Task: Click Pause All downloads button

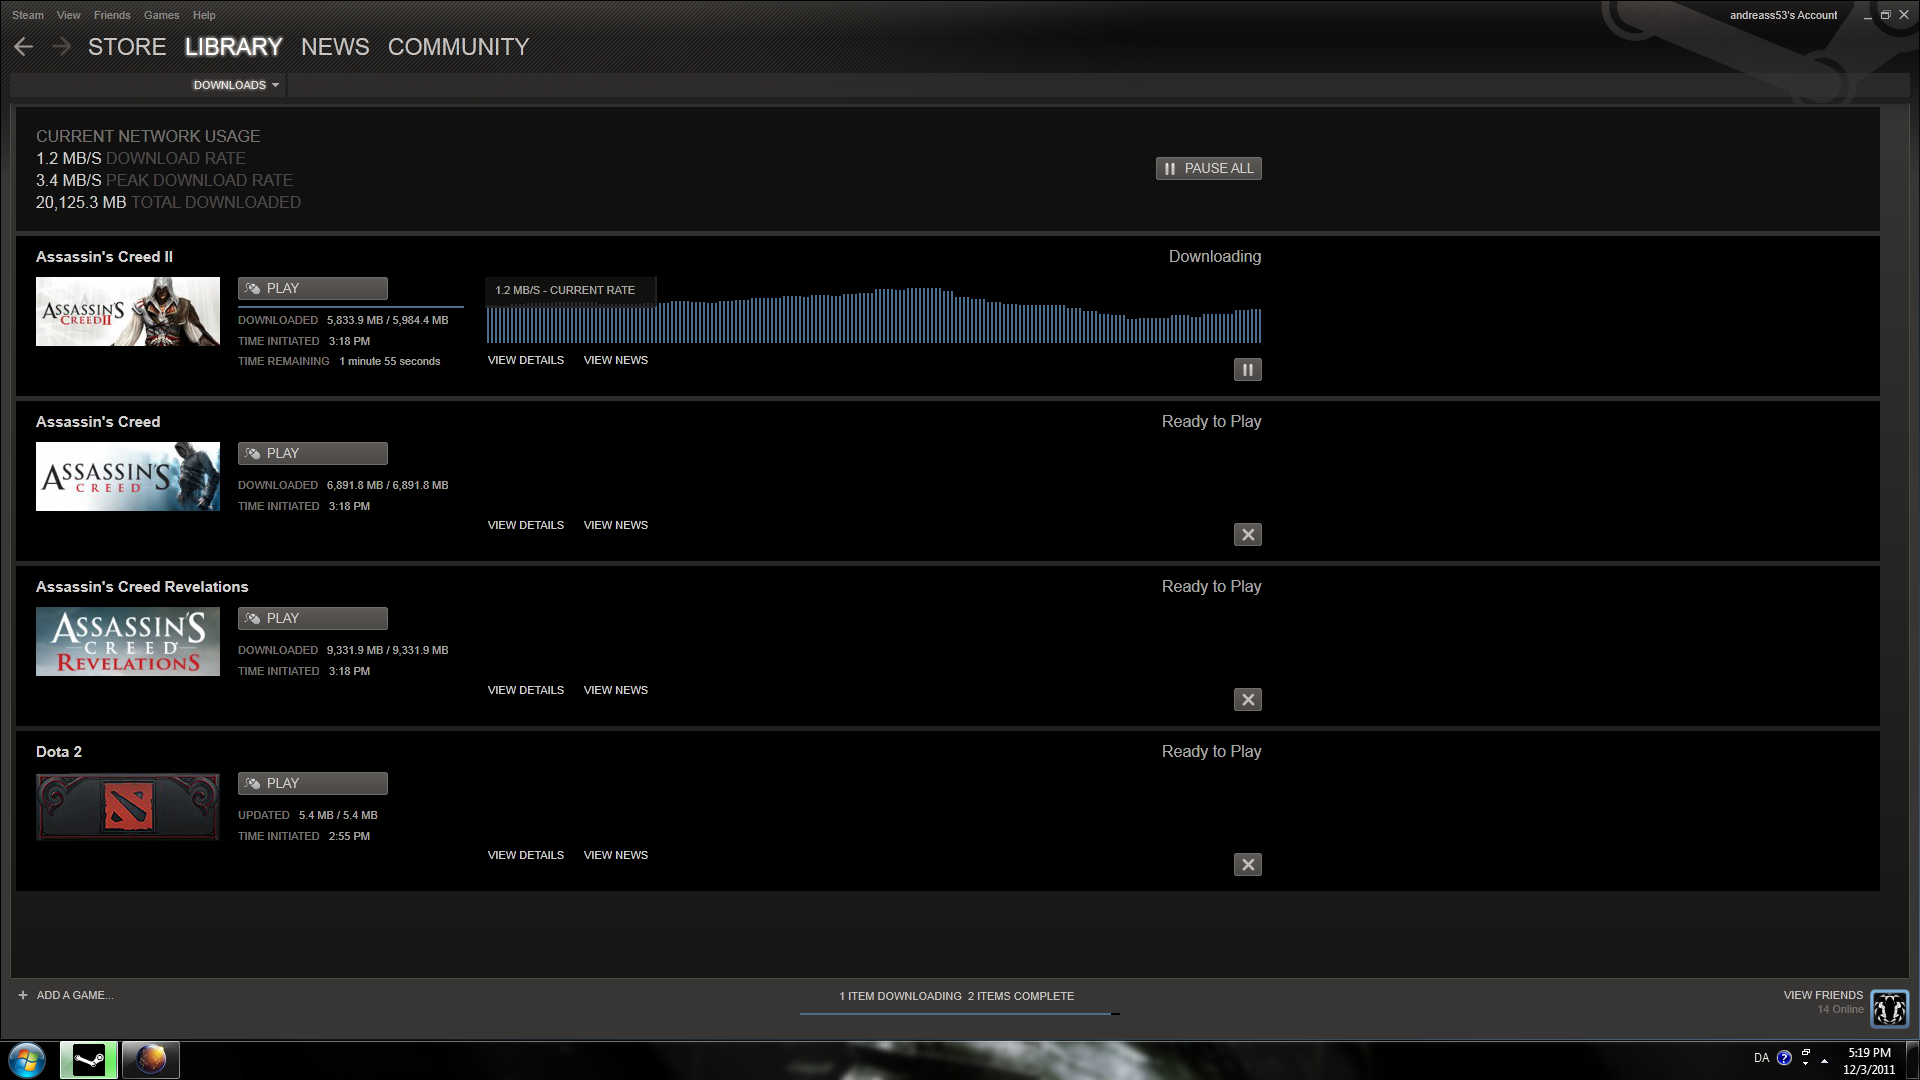Action: coord(1208,169)
